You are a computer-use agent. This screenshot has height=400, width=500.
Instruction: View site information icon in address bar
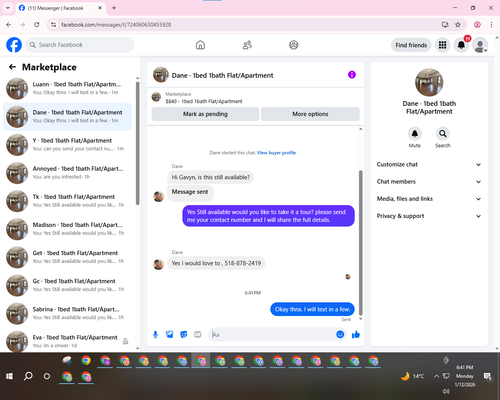pos(53,25)
